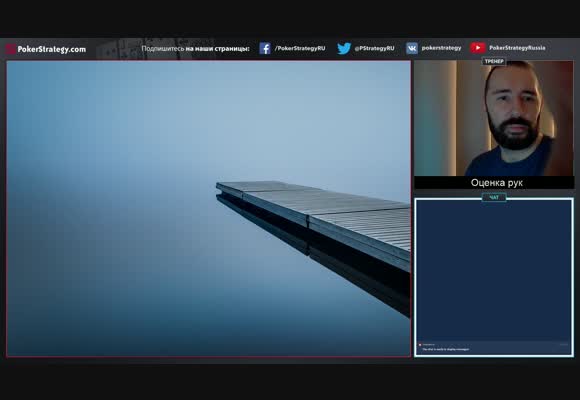Click the red PokerStrategy logo emblem
Screen dimensions: 580x400
(10, 49)
